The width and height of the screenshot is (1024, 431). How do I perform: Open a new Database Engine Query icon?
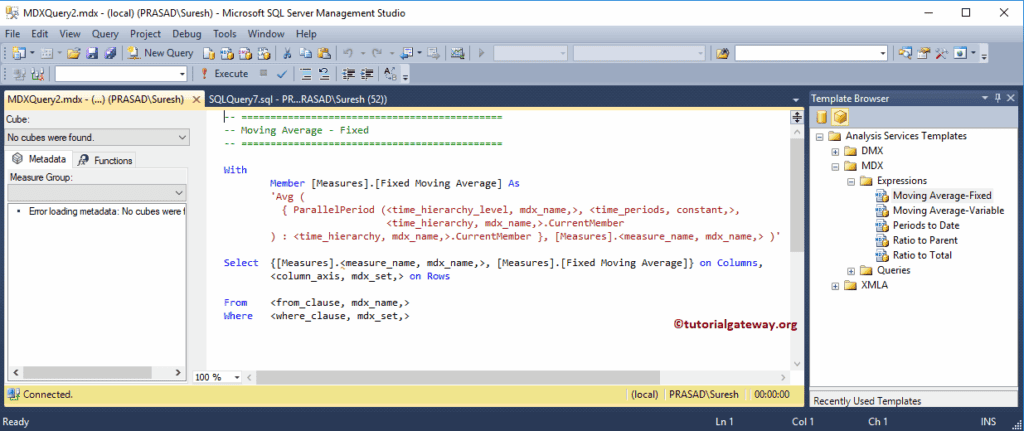pos(208,53)
